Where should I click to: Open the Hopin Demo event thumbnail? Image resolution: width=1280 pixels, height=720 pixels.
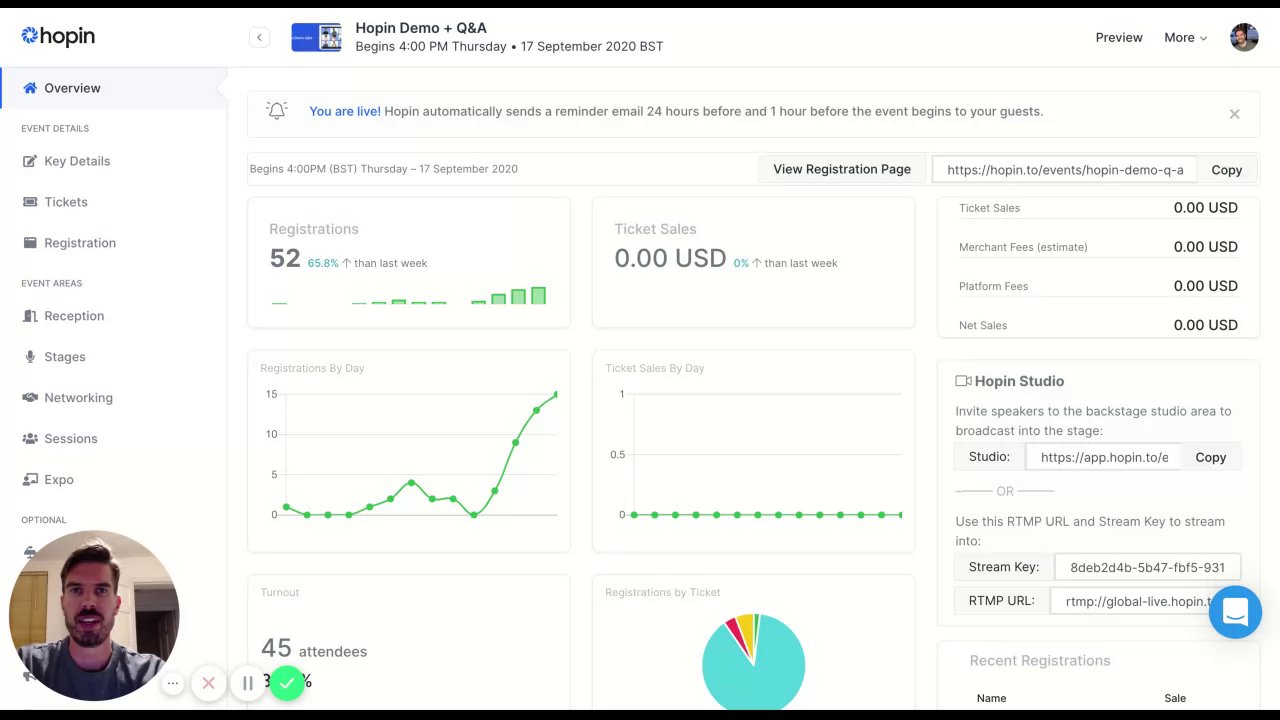click(316, 37)
